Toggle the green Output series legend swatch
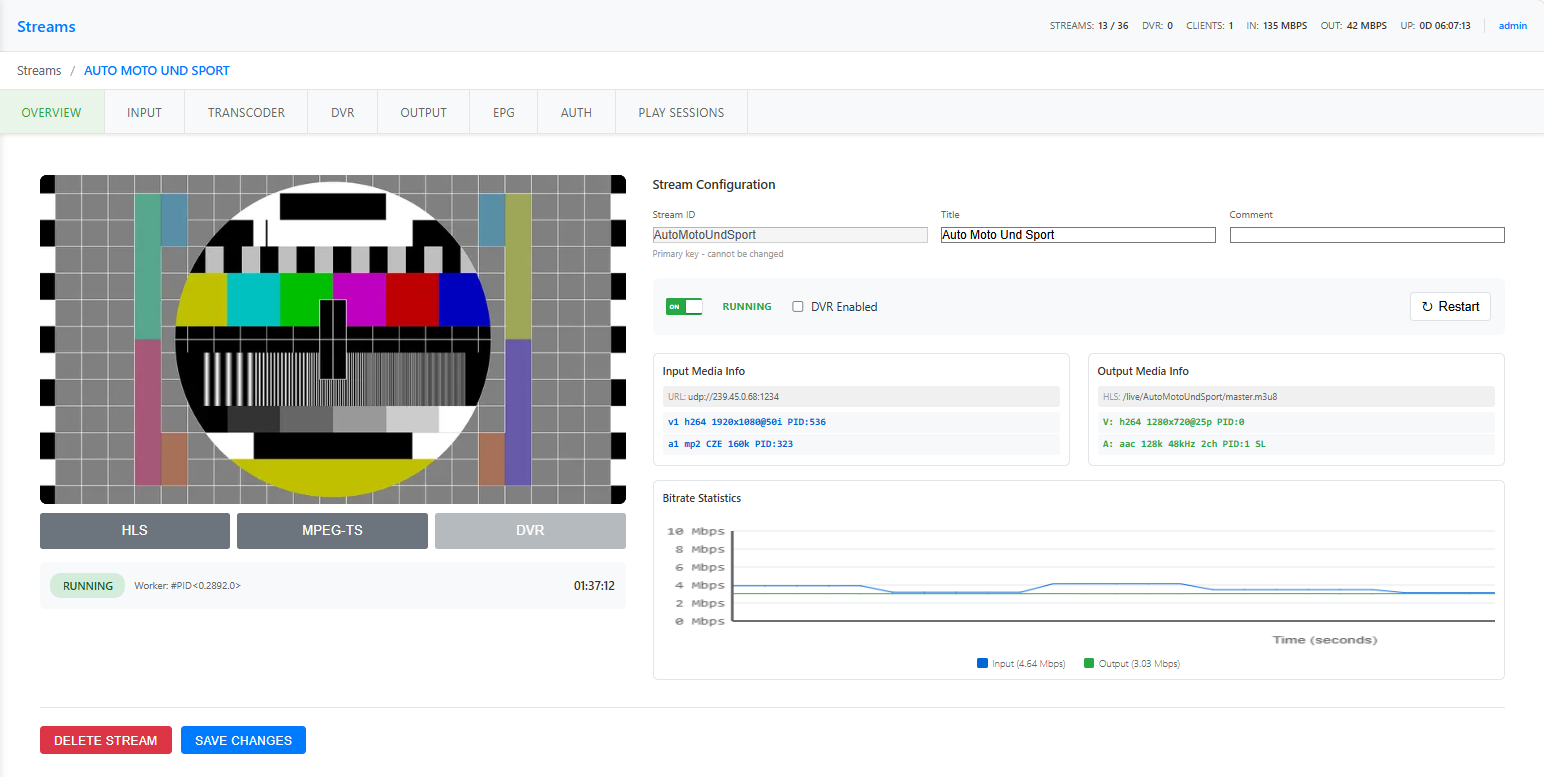The image size is (1544, 777). [x=1089, y=663]
